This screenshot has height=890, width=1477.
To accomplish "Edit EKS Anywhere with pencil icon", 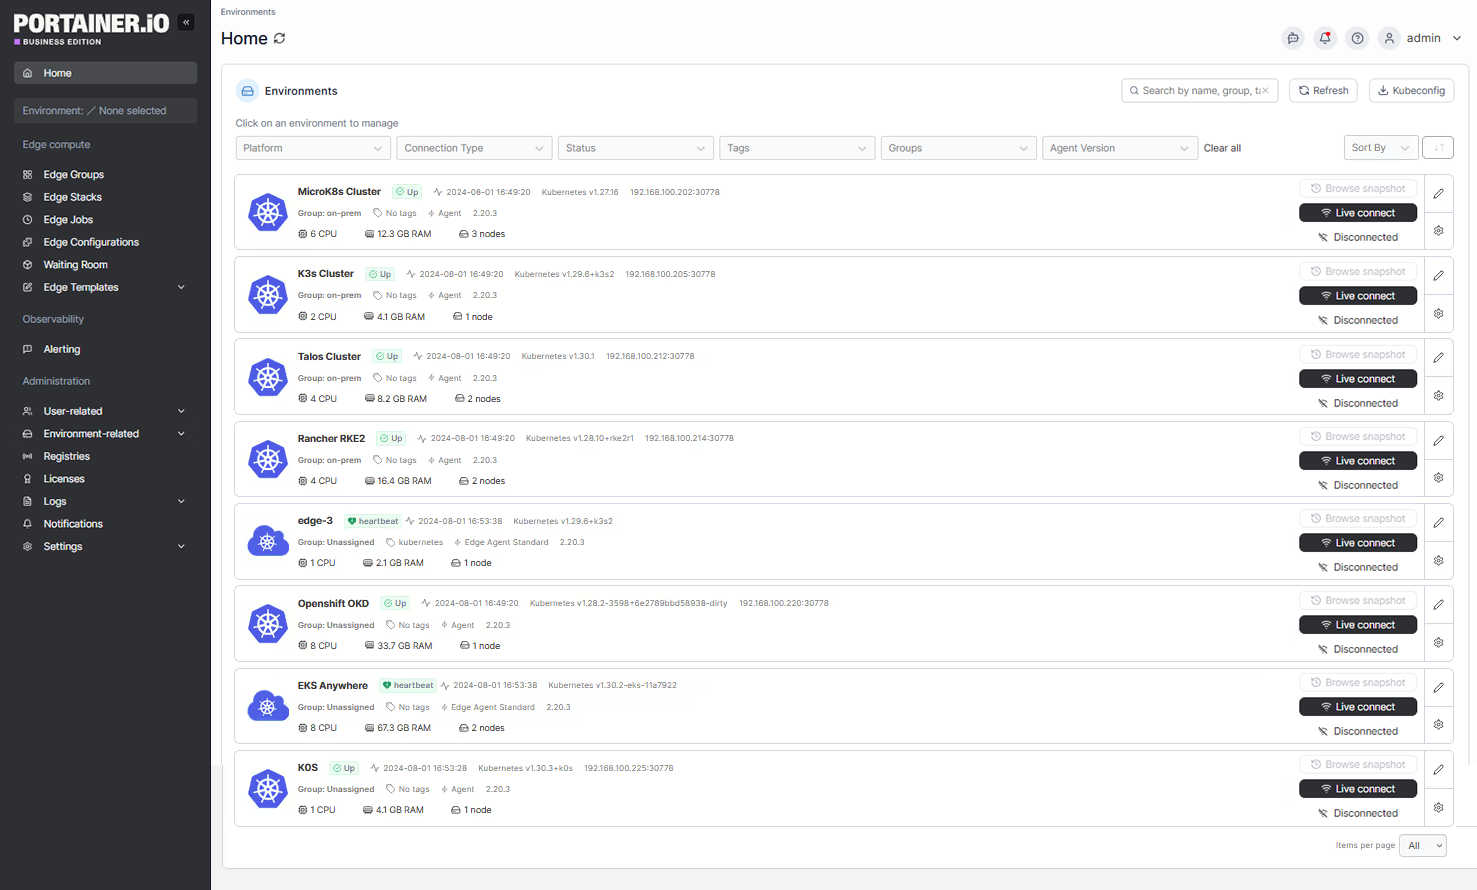I will click(x=1438, y=687).
